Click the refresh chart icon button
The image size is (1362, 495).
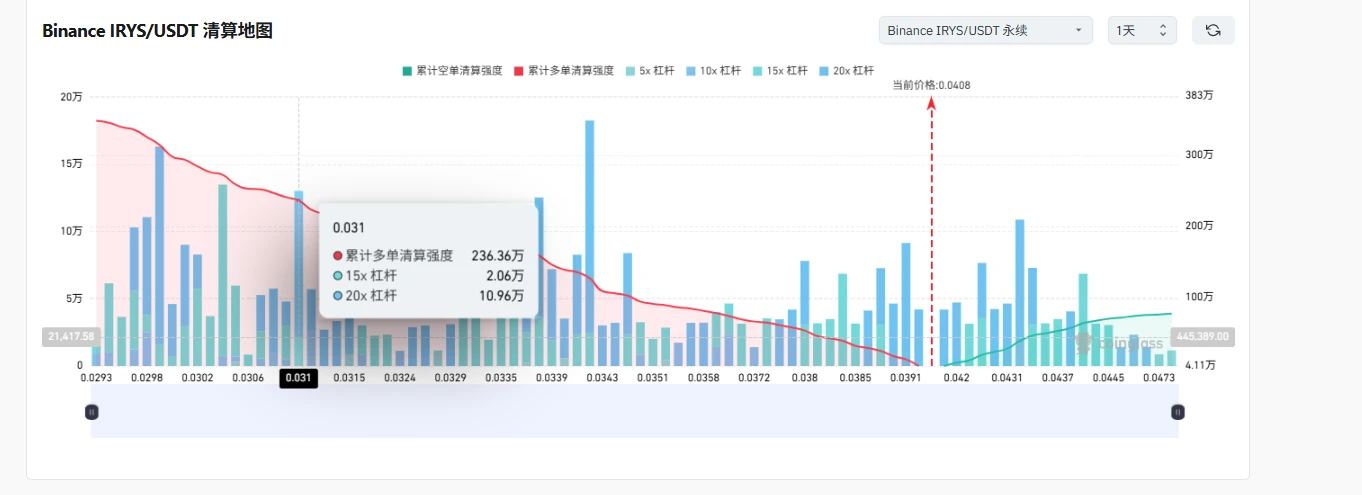pyautogui.click(x=1213, y=31)
